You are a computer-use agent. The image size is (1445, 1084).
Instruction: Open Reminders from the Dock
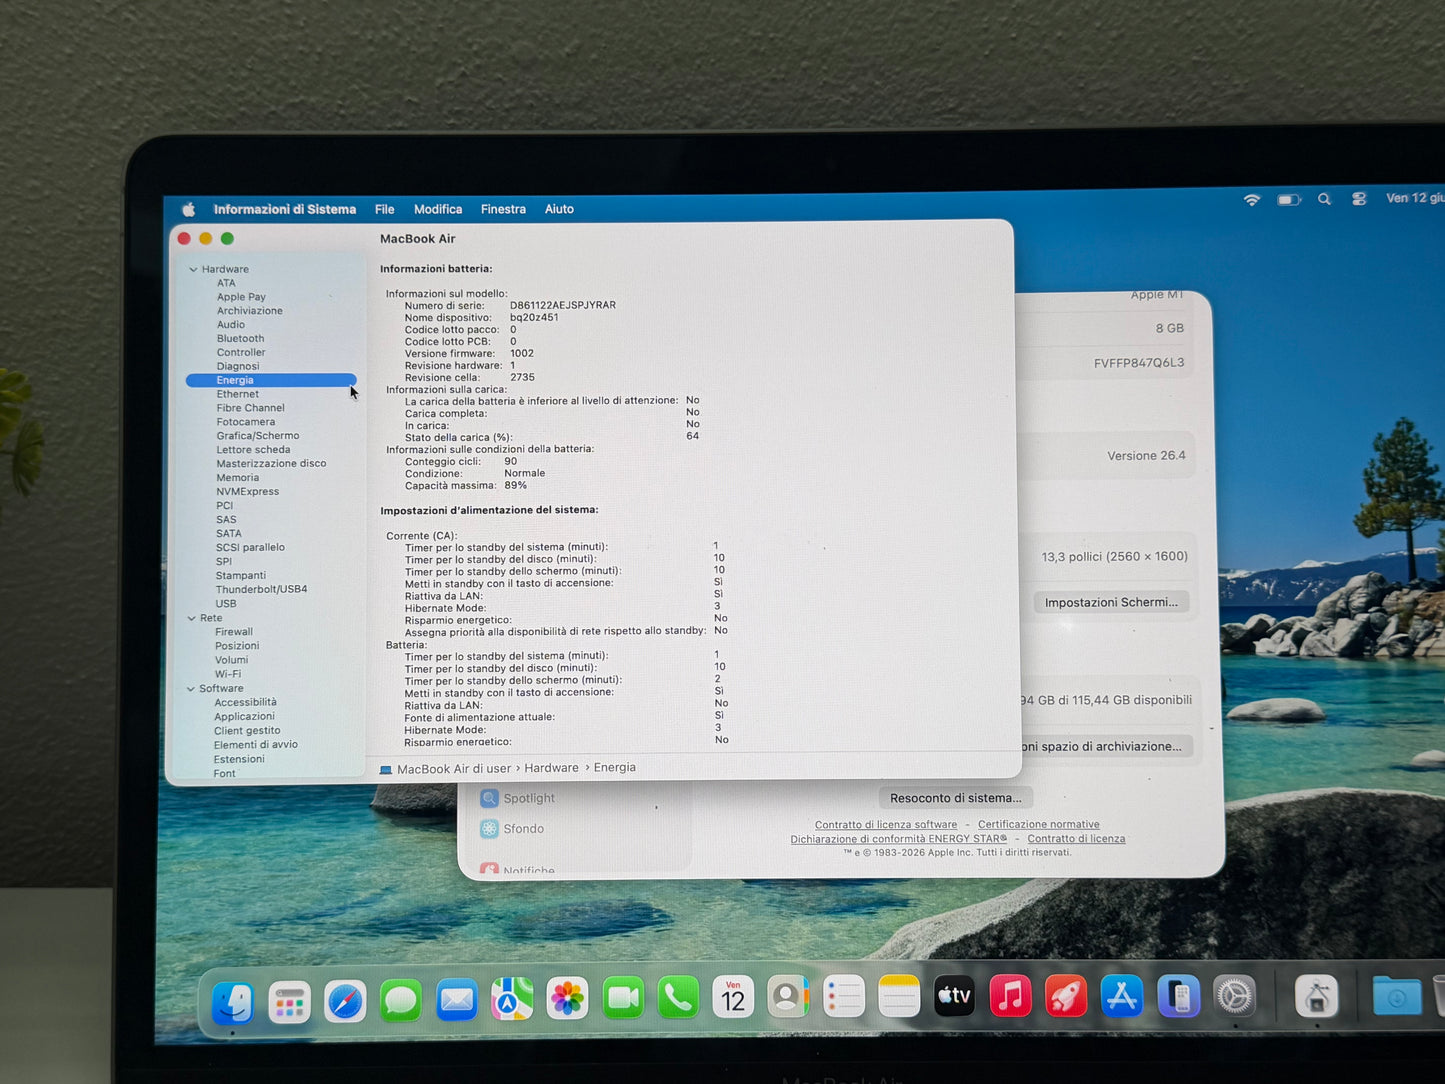tap(844, 996)
